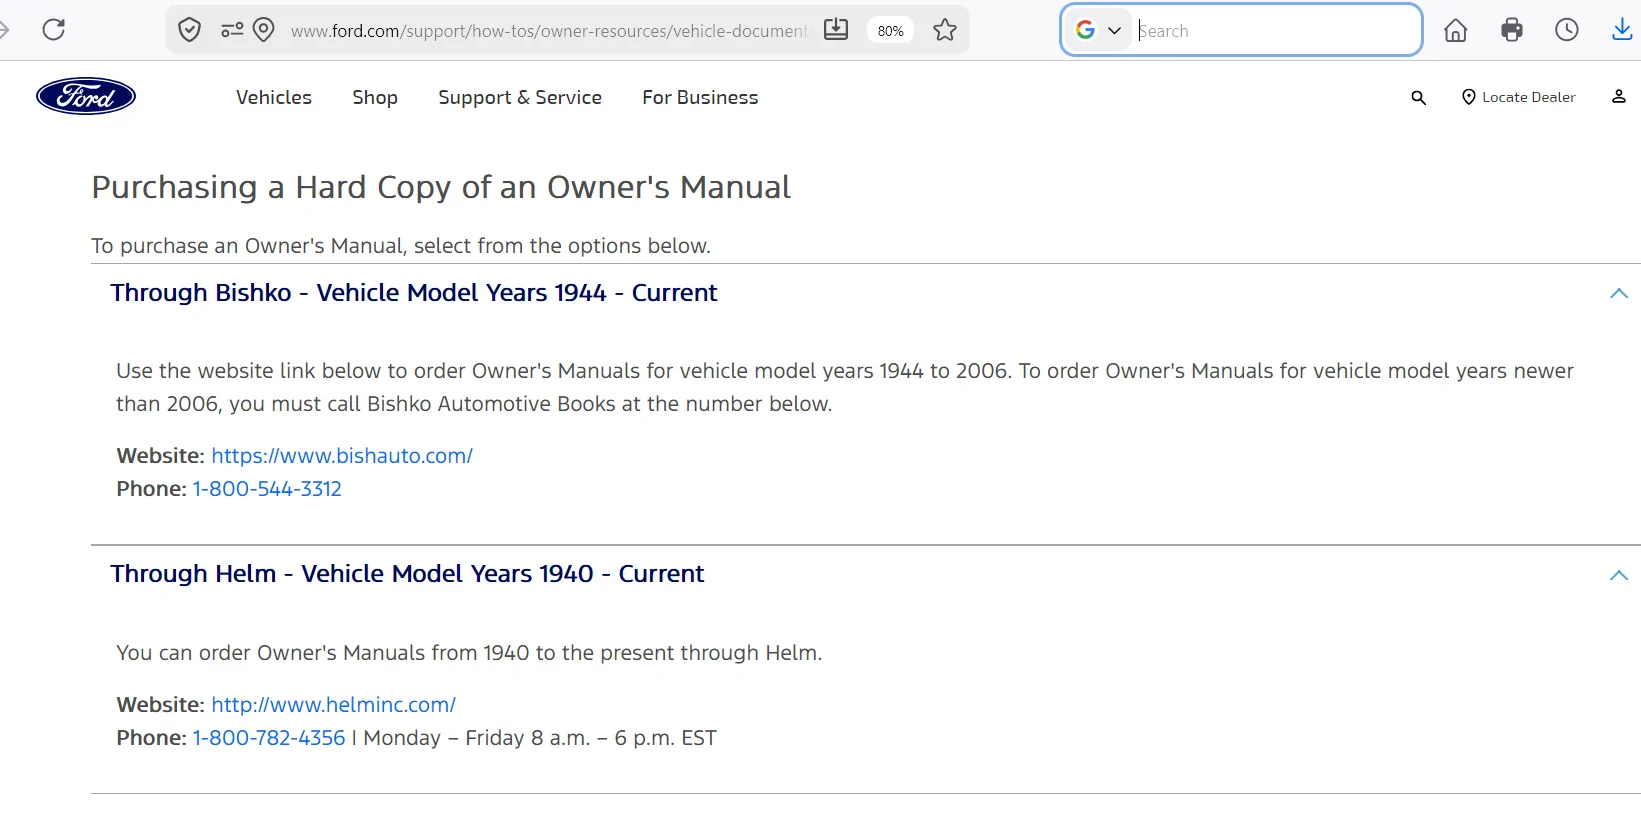Open the Support & Service menu
1641x816 pixels.
[520, 97]
